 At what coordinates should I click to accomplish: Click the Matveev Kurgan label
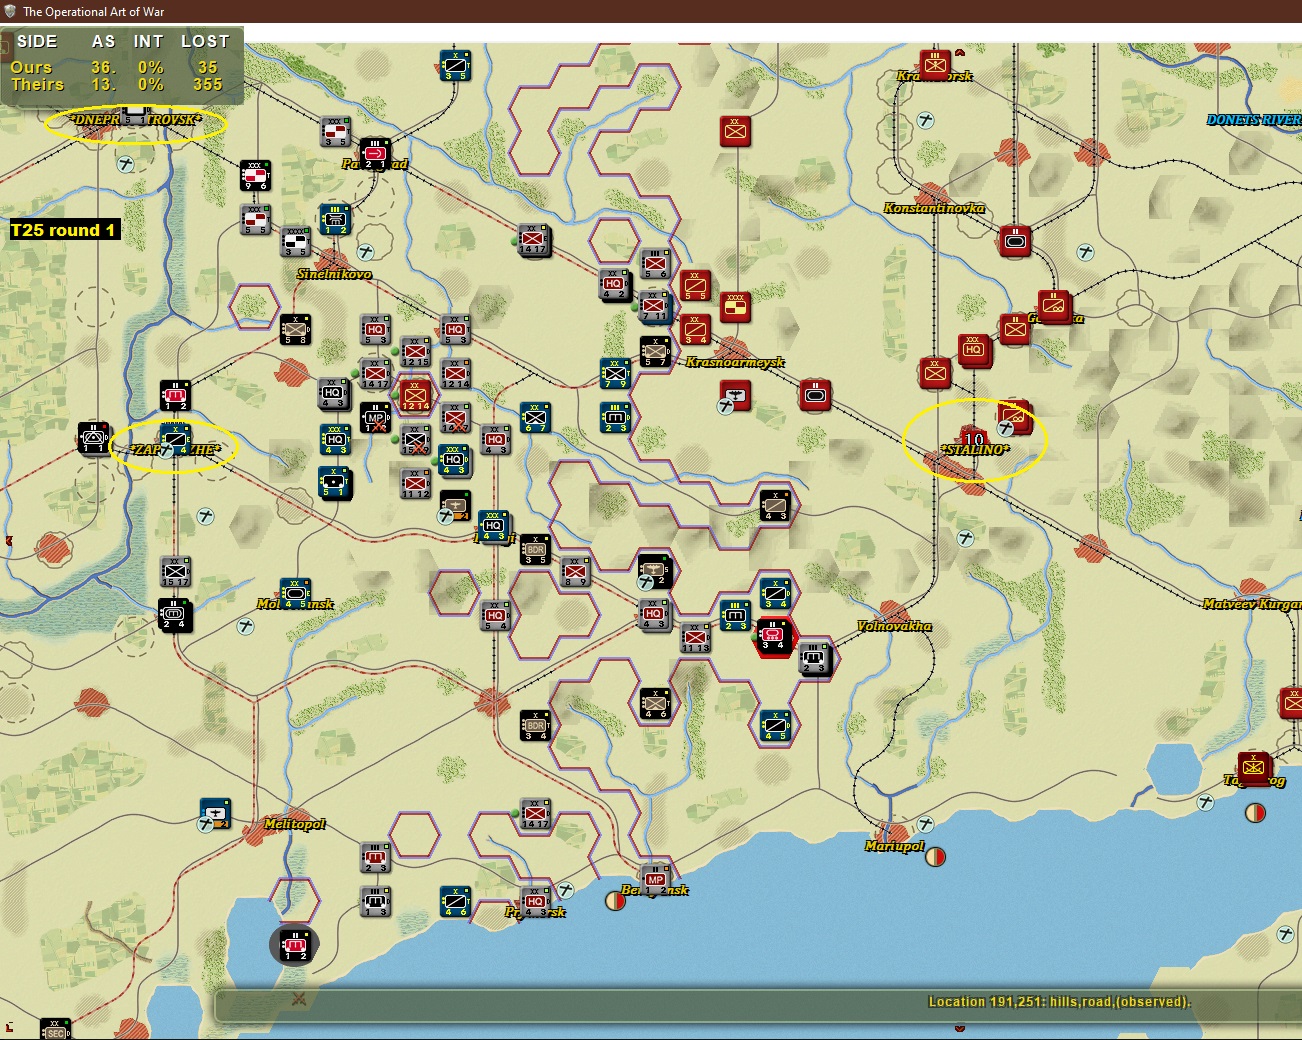point(1251,604)
